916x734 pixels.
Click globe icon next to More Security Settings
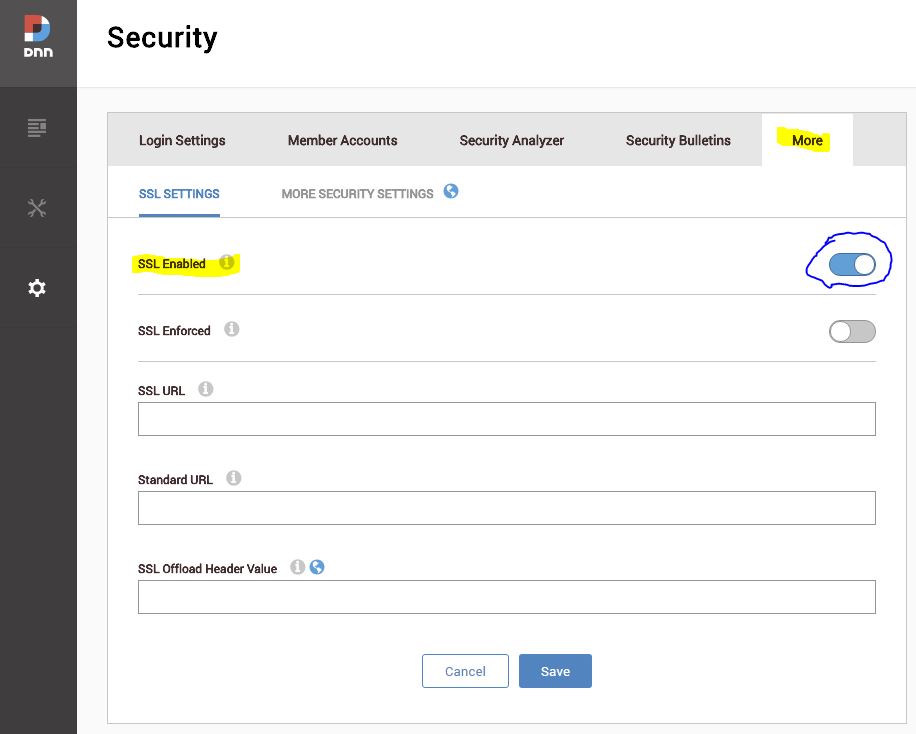coord(451,191)
